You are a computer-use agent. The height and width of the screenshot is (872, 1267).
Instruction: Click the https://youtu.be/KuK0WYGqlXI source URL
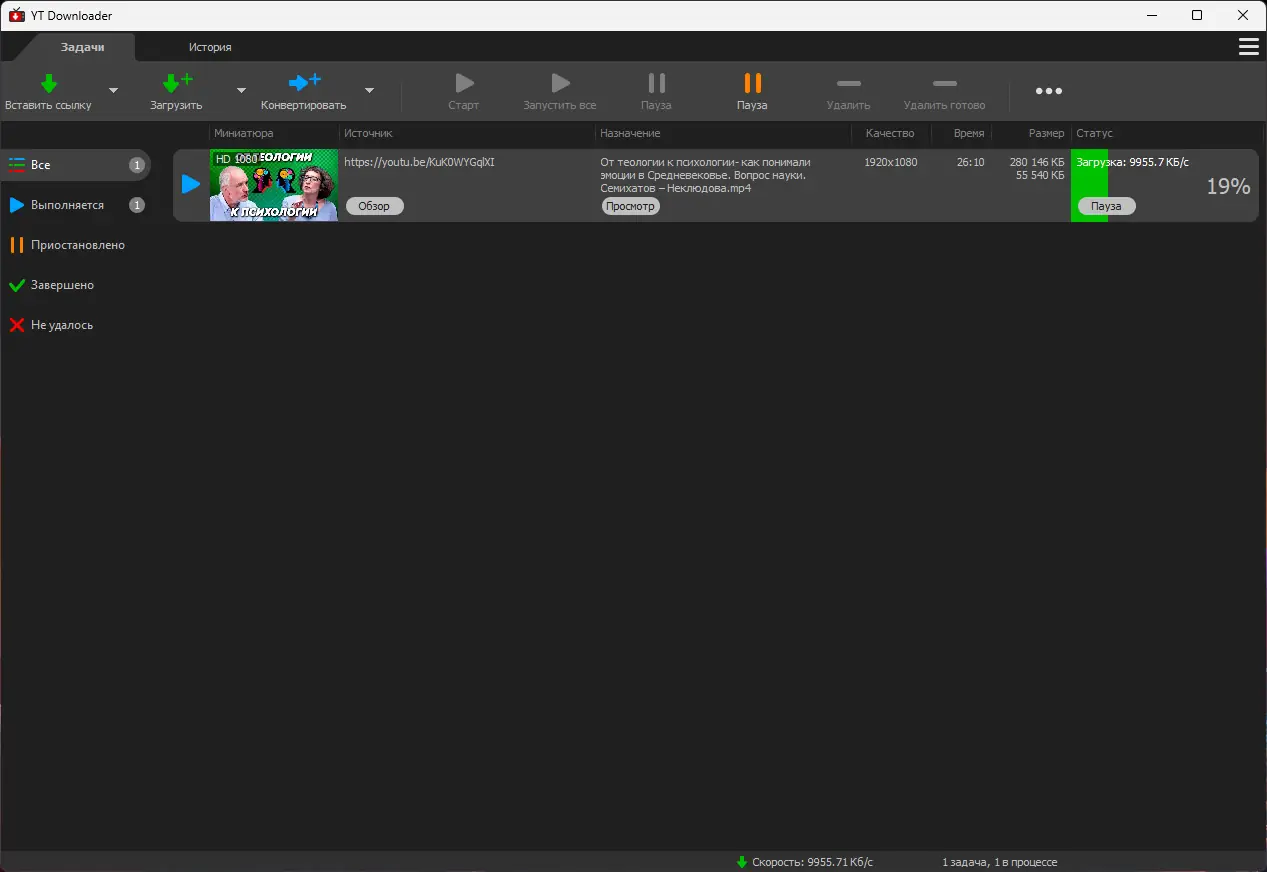coord(419,162)
